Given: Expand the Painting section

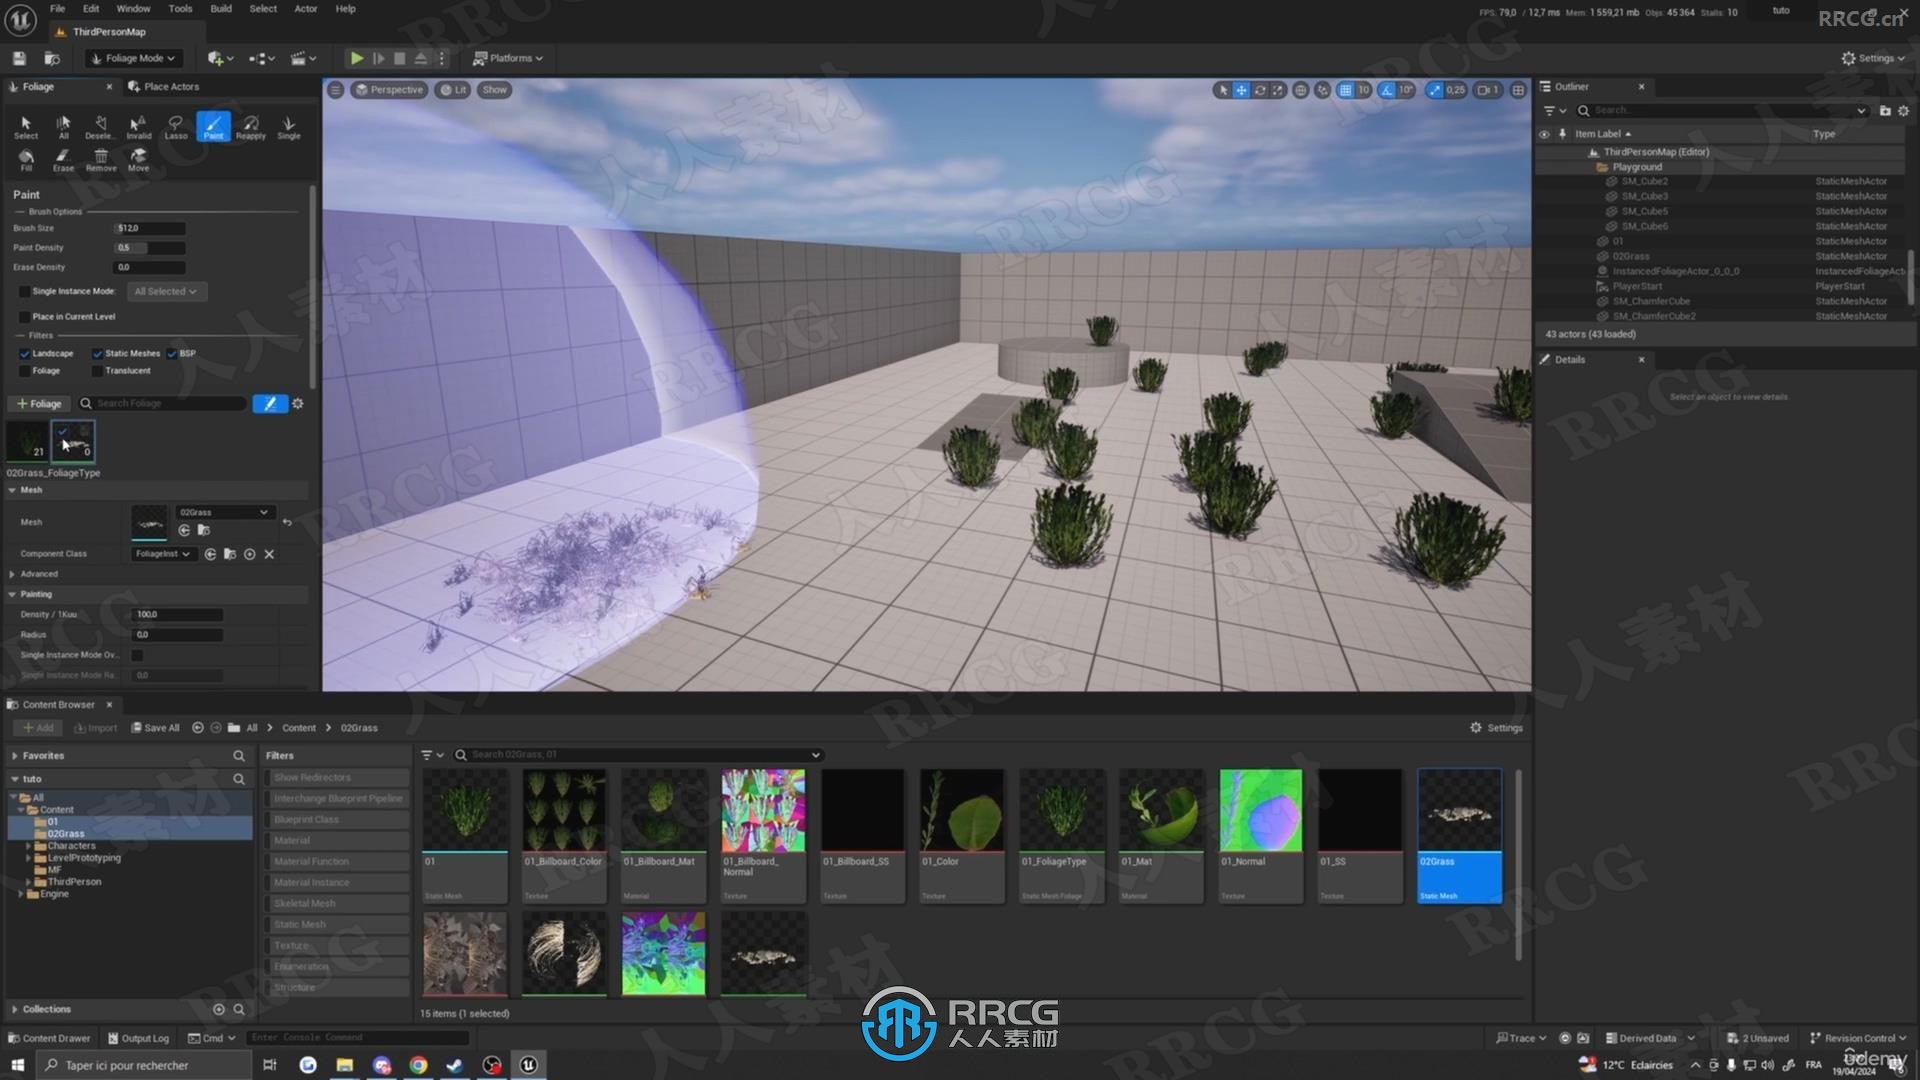Looking at the screenshot, I should point(13,593).
